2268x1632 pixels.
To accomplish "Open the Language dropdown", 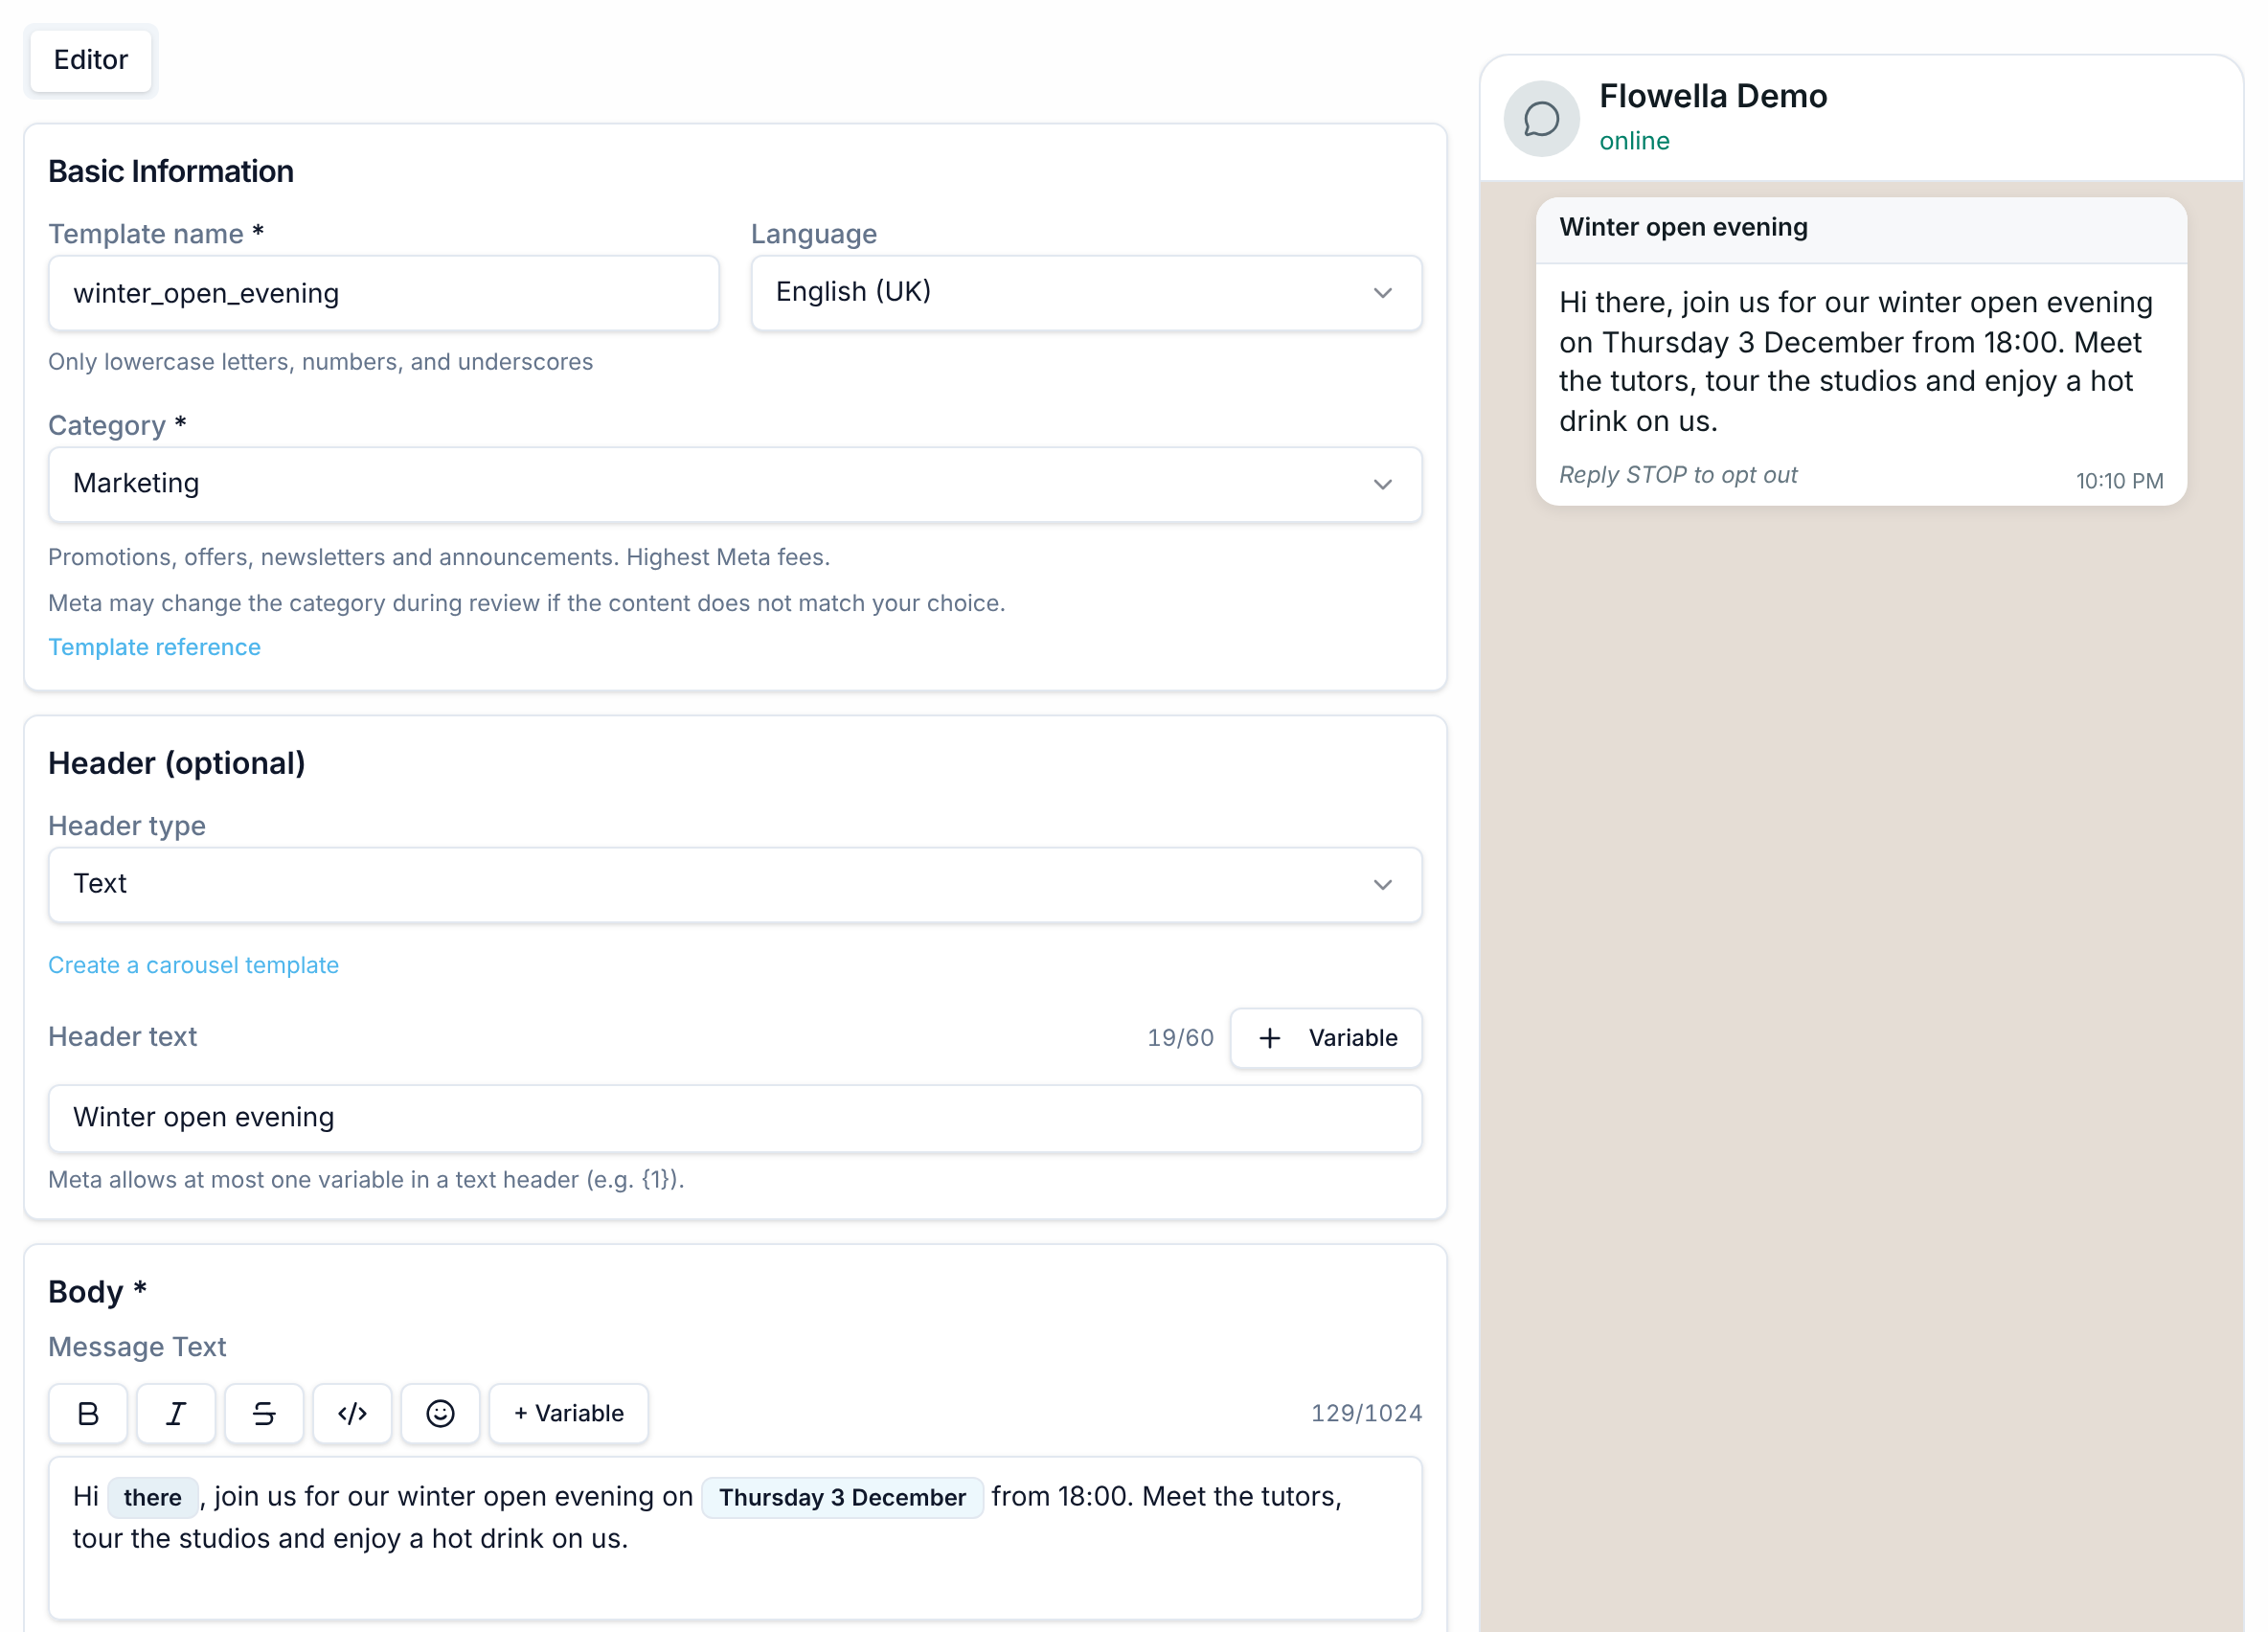I will click(x=1086, y=293).
